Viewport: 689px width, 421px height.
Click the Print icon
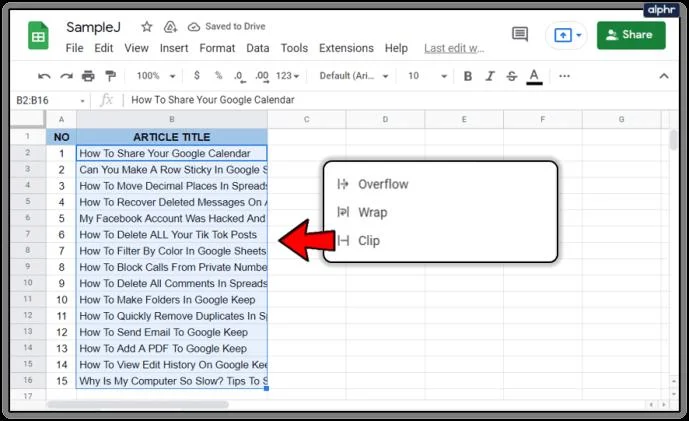click(88, 76)
